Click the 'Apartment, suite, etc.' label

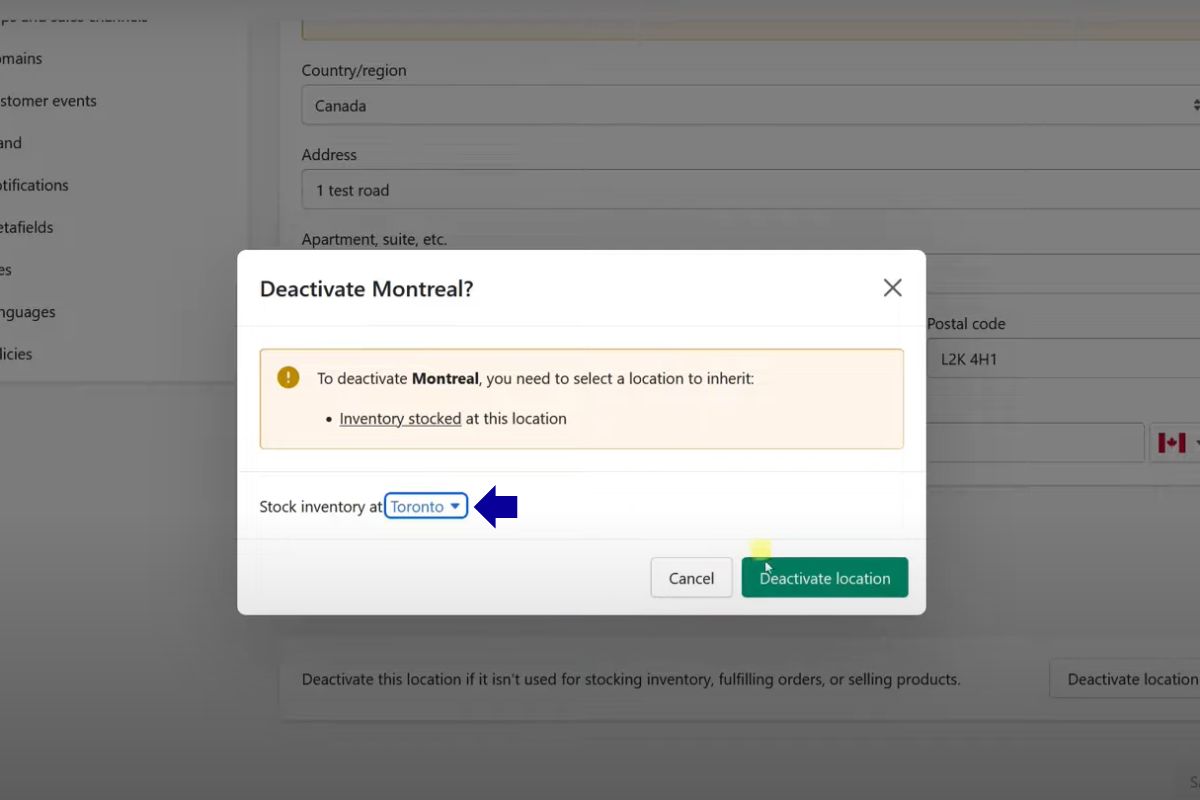tap(374, 240)
